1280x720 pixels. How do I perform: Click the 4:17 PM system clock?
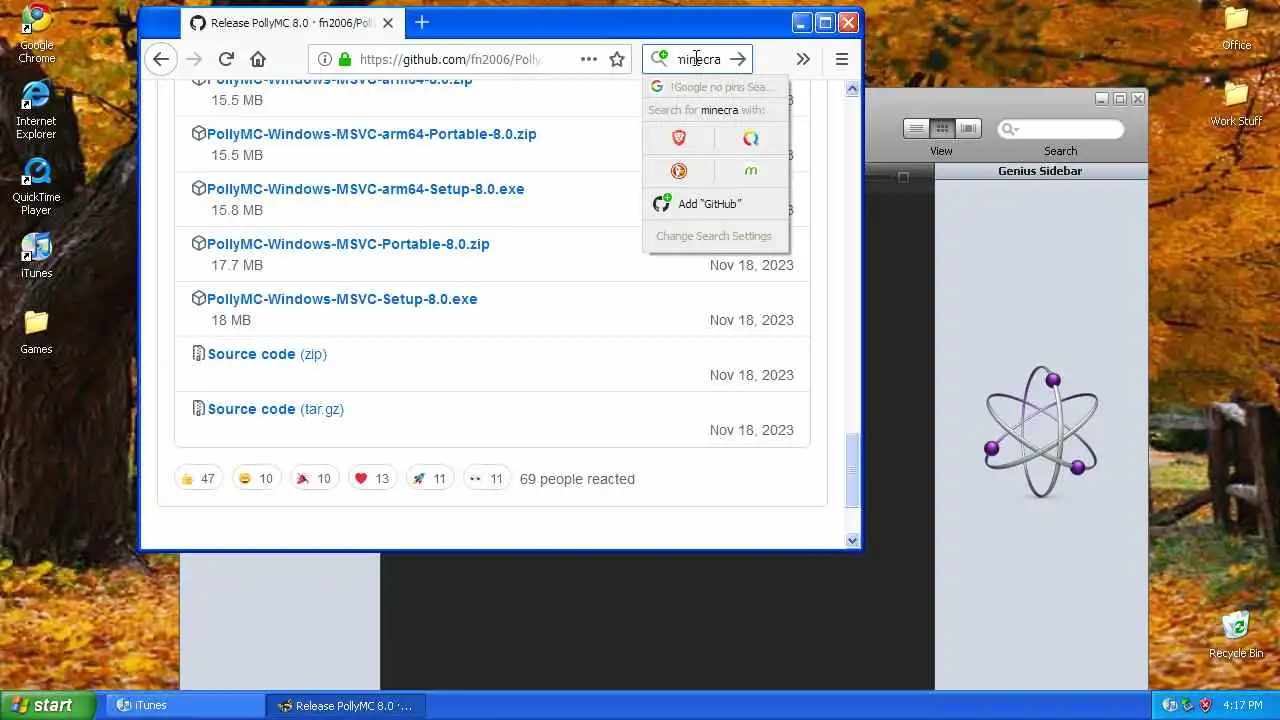coord(1242,705)
